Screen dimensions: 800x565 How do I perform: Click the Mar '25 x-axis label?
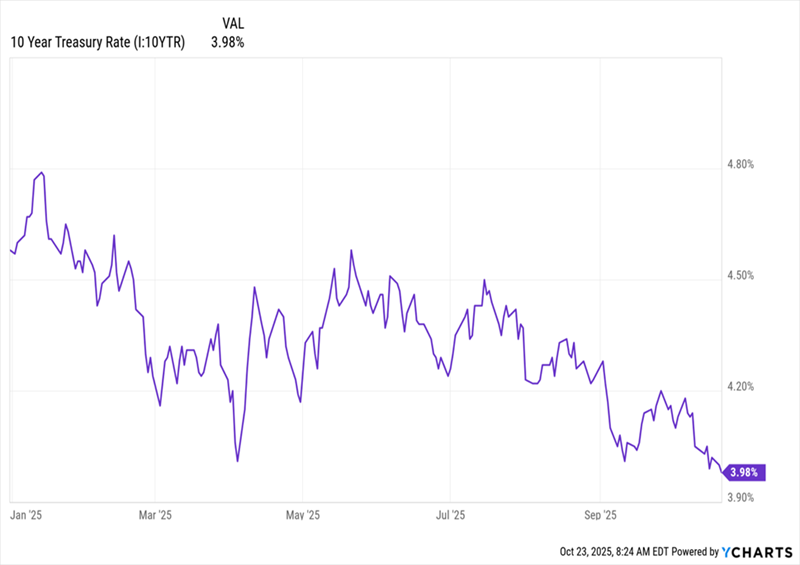155,516
